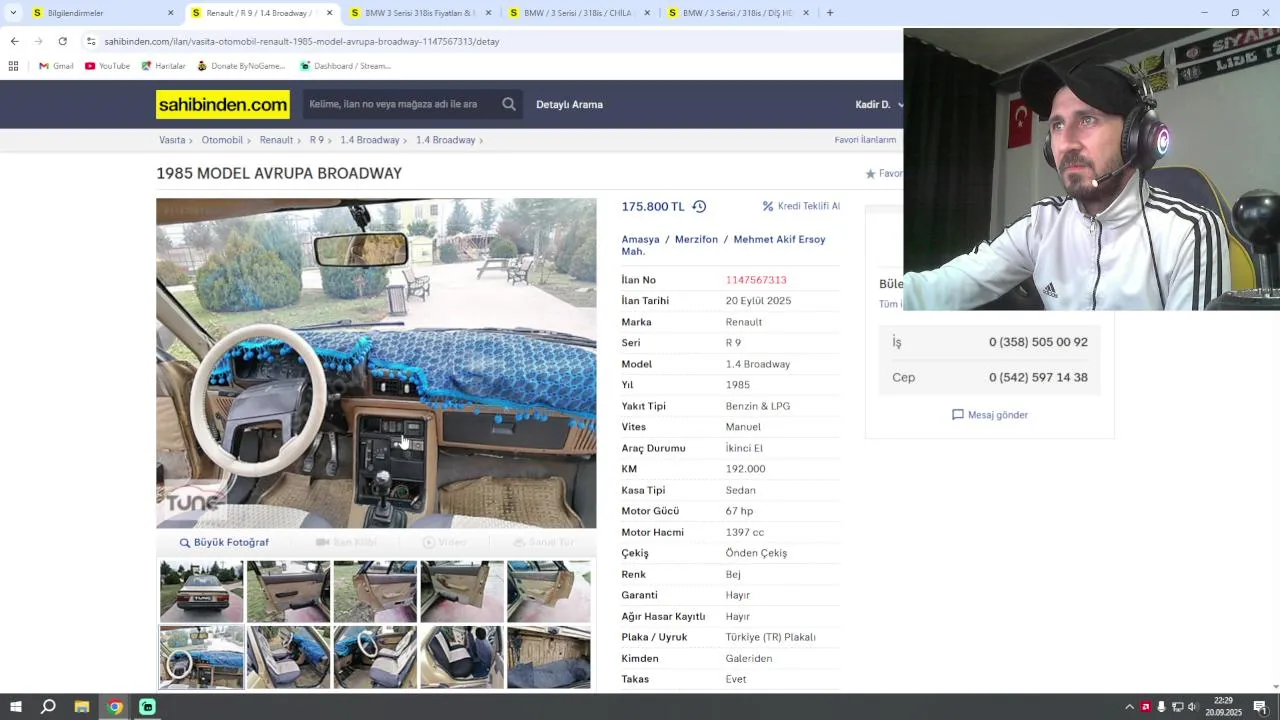The height and width of the screenshot is (720, 1280).
Task: Click the volume speaker tray icon
Action: coord(1192,707)
